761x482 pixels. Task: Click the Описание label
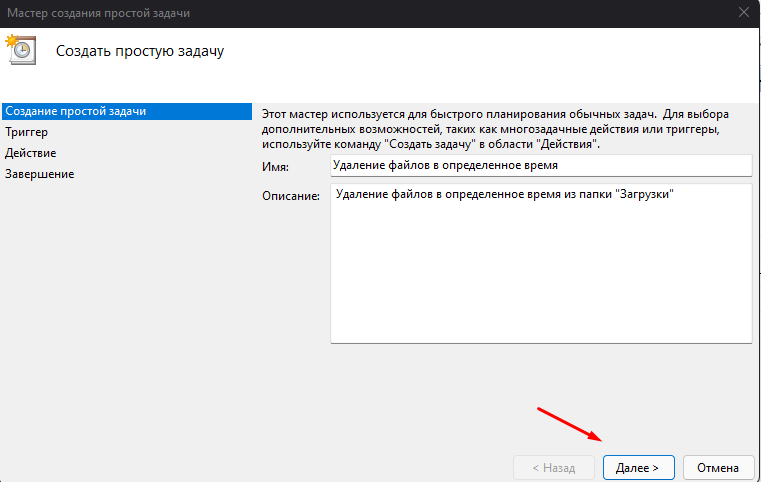[x=291, y=196]
